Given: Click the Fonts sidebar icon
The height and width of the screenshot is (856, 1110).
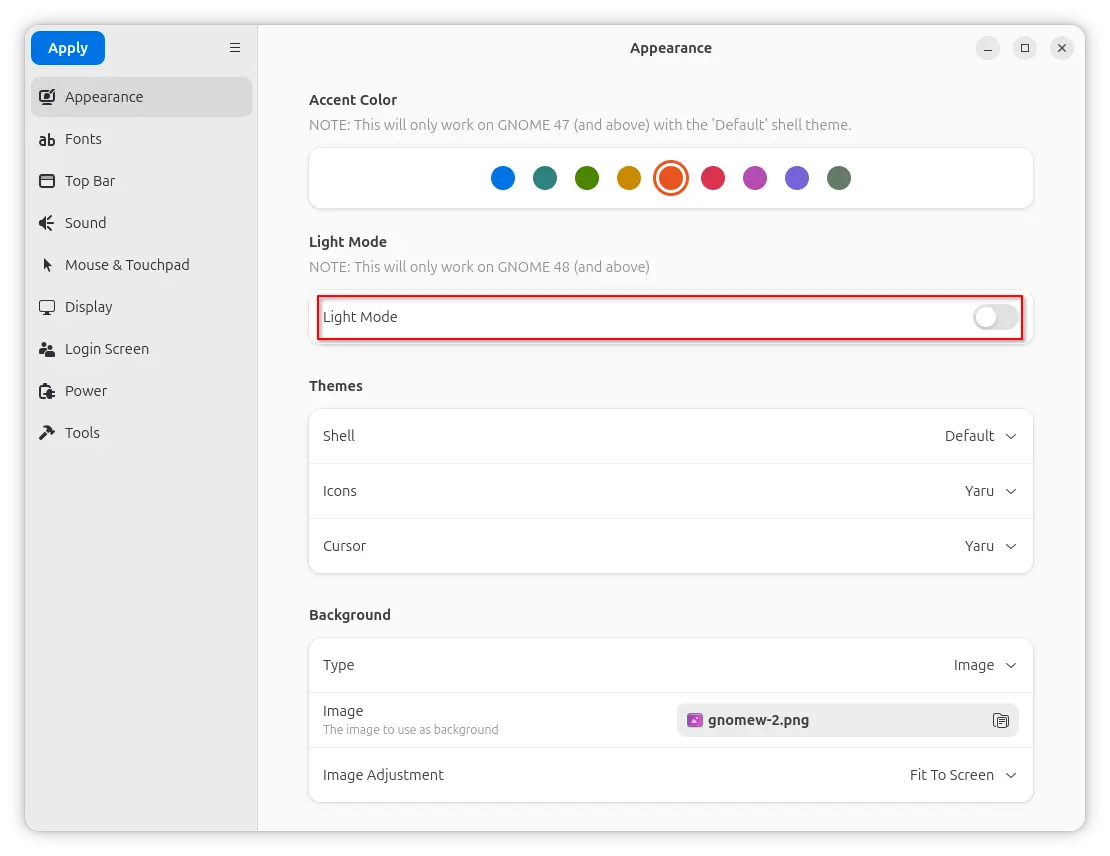Looking at the screenshot, I should [47, 140].
